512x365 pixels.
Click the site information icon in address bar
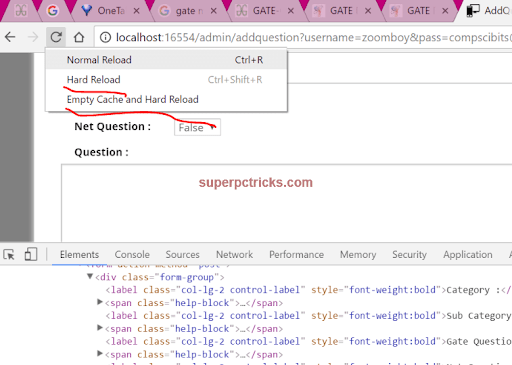click(x=105, y=37)
